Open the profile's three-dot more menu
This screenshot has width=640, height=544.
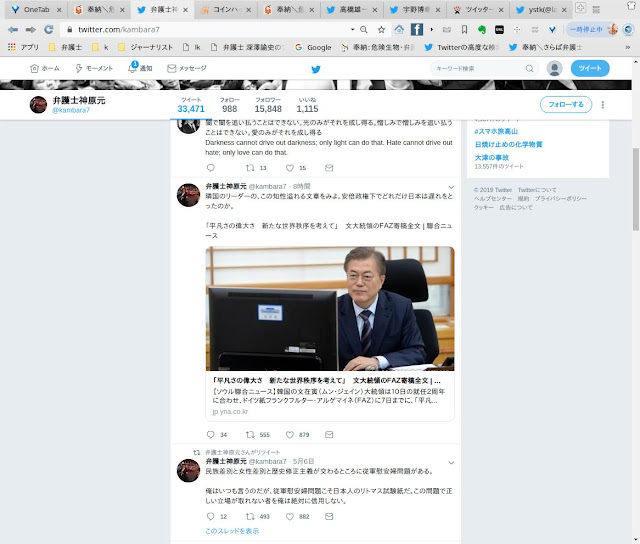point(603,105)
